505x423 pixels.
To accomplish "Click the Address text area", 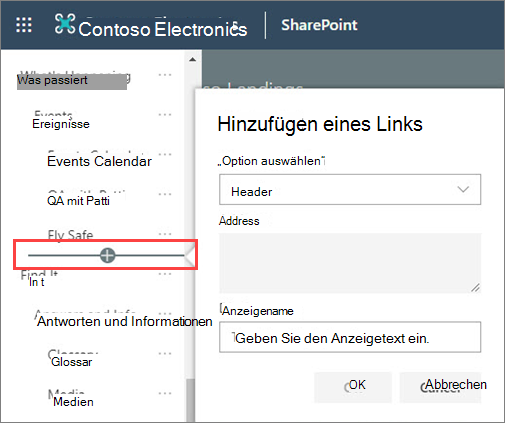I will click(350, 263).
